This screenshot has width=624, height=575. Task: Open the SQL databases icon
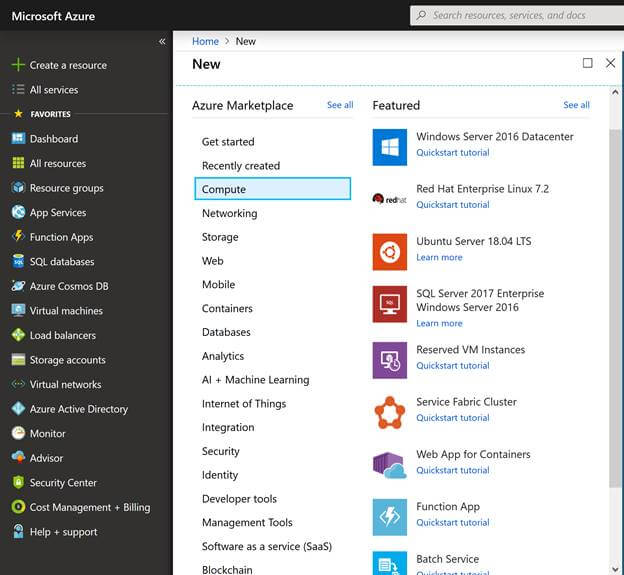18,261
